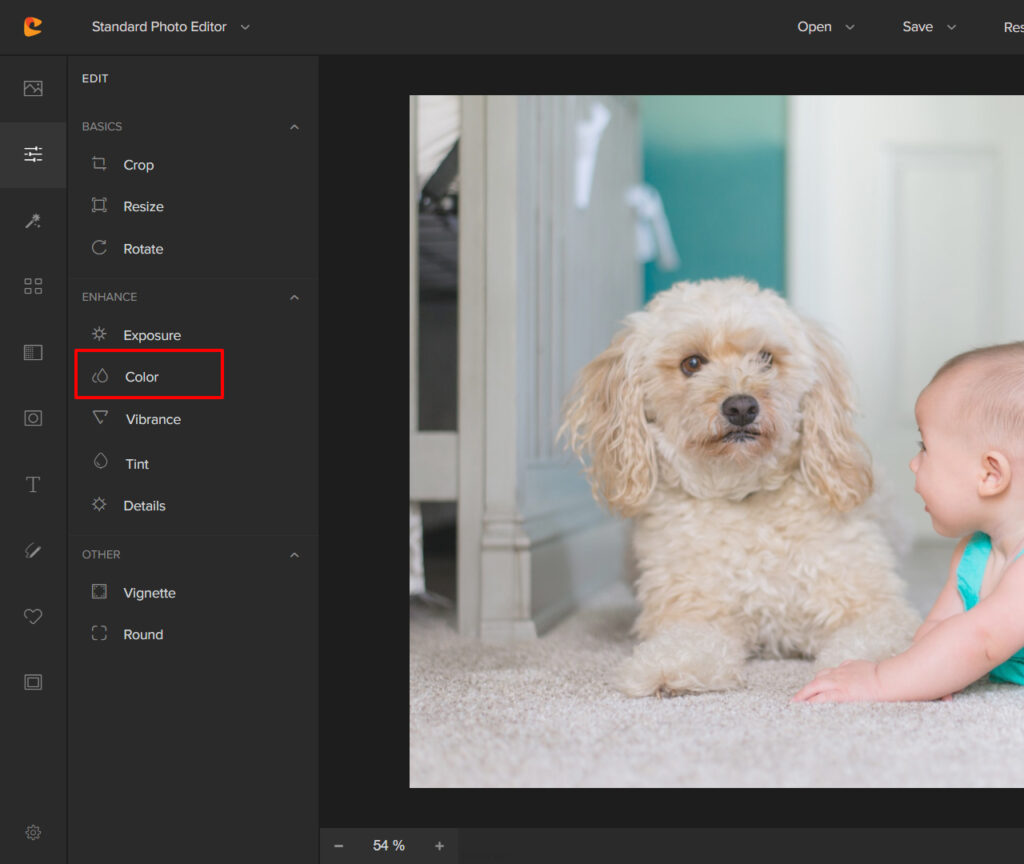The image size is (1024, 864).
Task: Choose the Color enhancement option
Action: point(142,377)
